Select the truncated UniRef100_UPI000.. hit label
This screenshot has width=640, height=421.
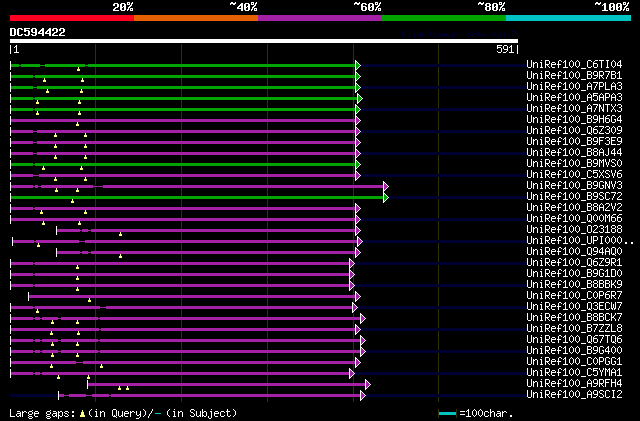pyautogui.click(x=580, y=241)
